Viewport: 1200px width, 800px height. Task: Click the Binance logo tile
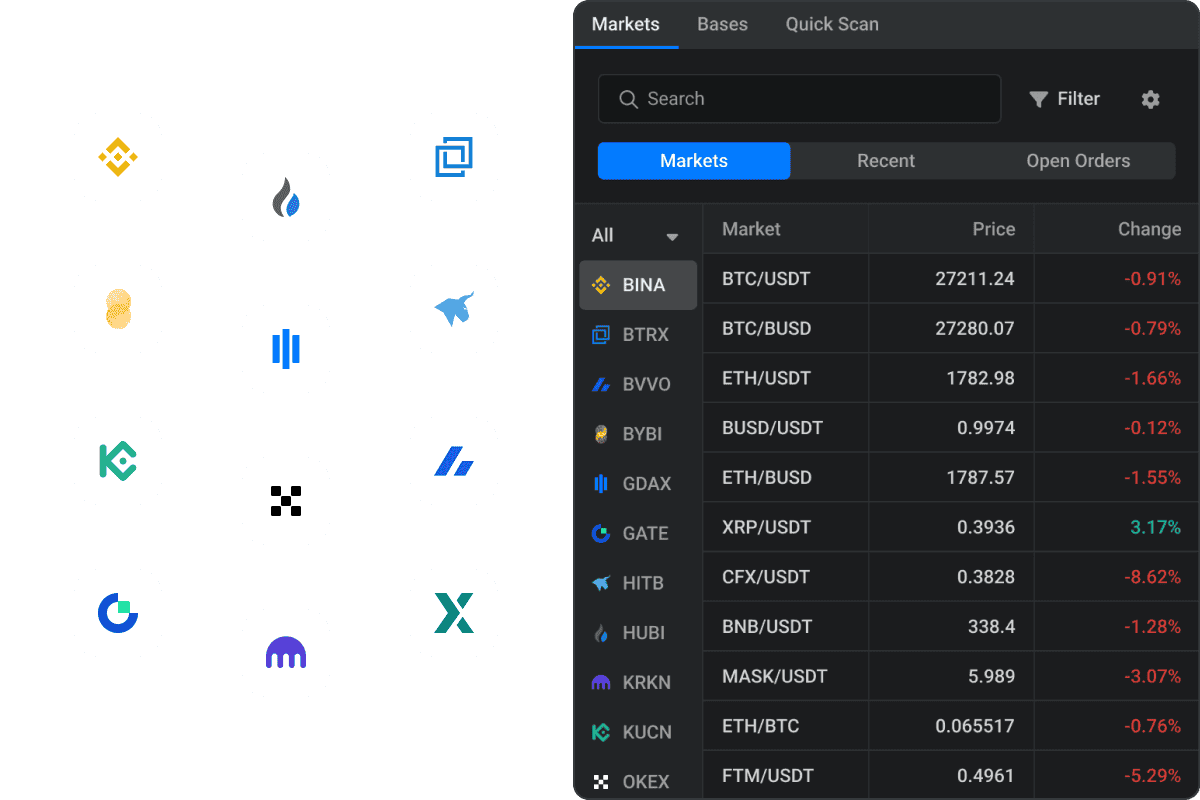point(118,157)
